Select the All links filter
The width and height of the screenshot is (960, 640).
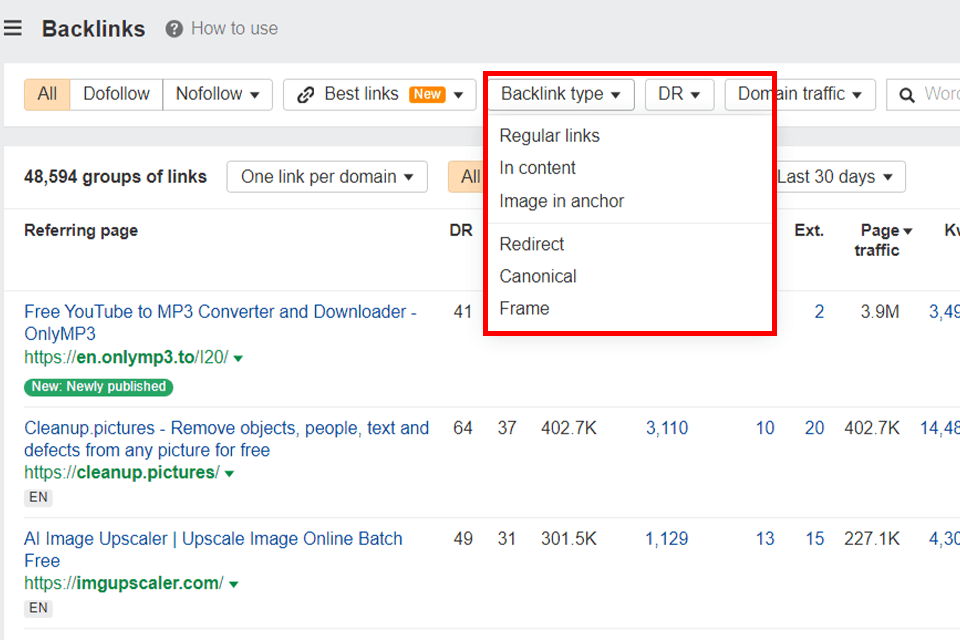(x=47, y=94)
